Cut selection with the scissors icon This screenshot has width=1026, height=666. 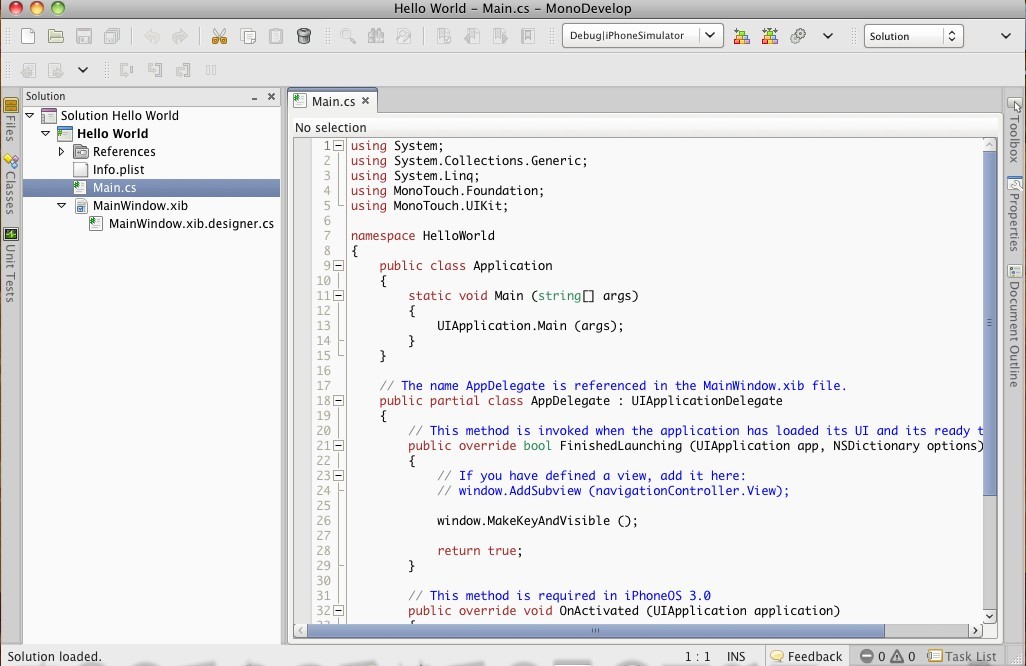point(219,36)
